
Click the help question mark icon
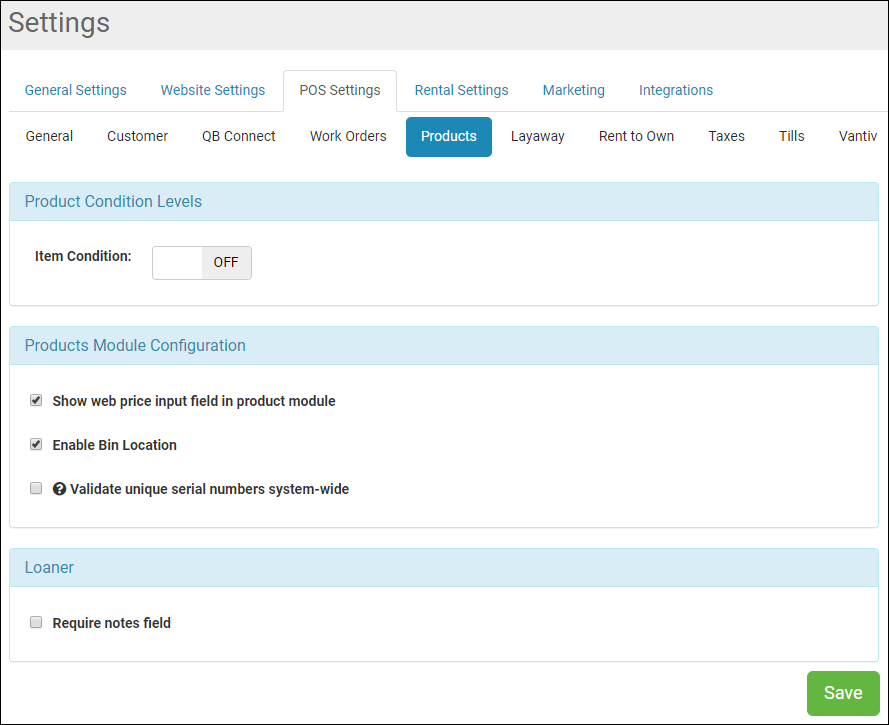point(59,489)
